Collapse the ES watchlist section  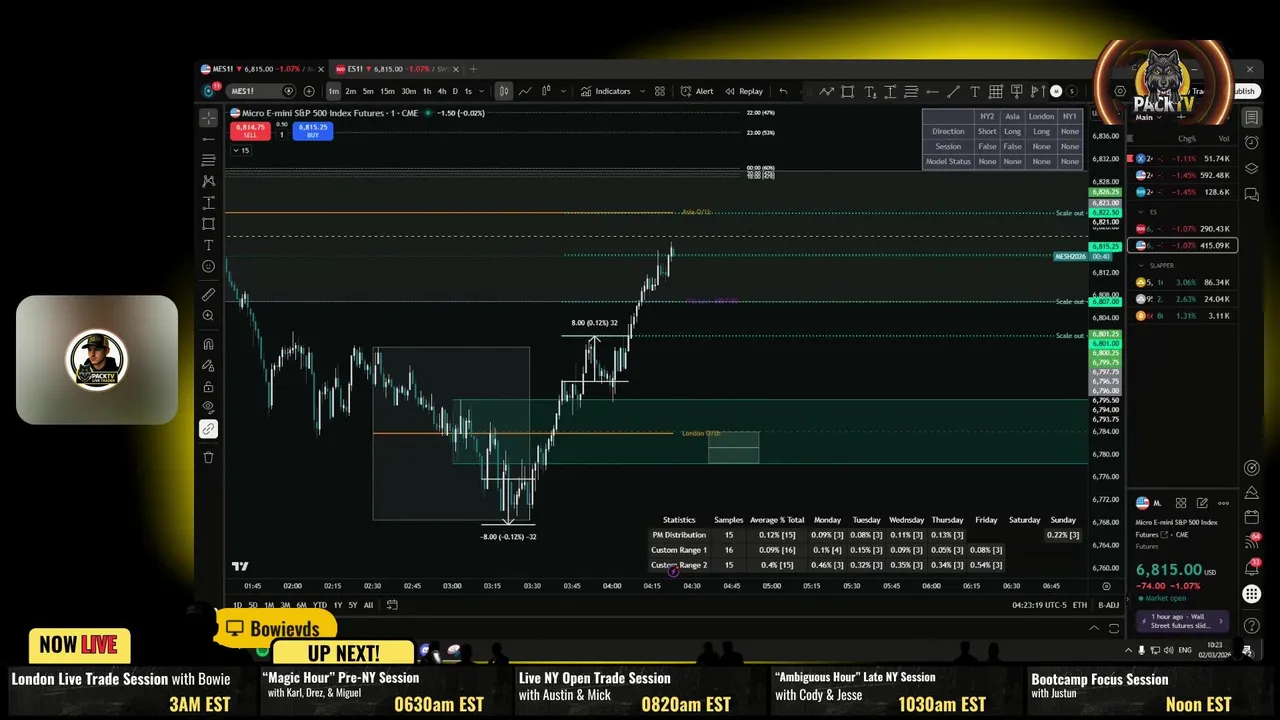(x=1141, y=212)
